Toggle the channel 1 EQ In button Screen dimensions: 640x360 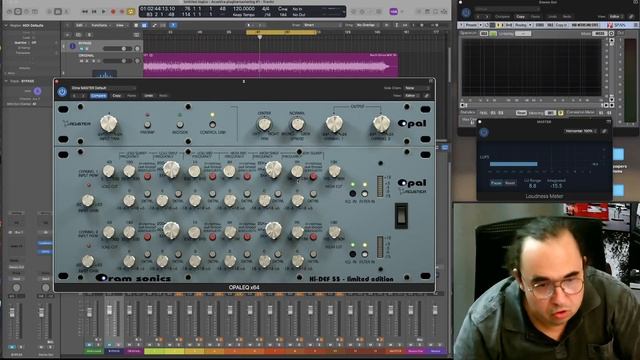tap(353, 193)
